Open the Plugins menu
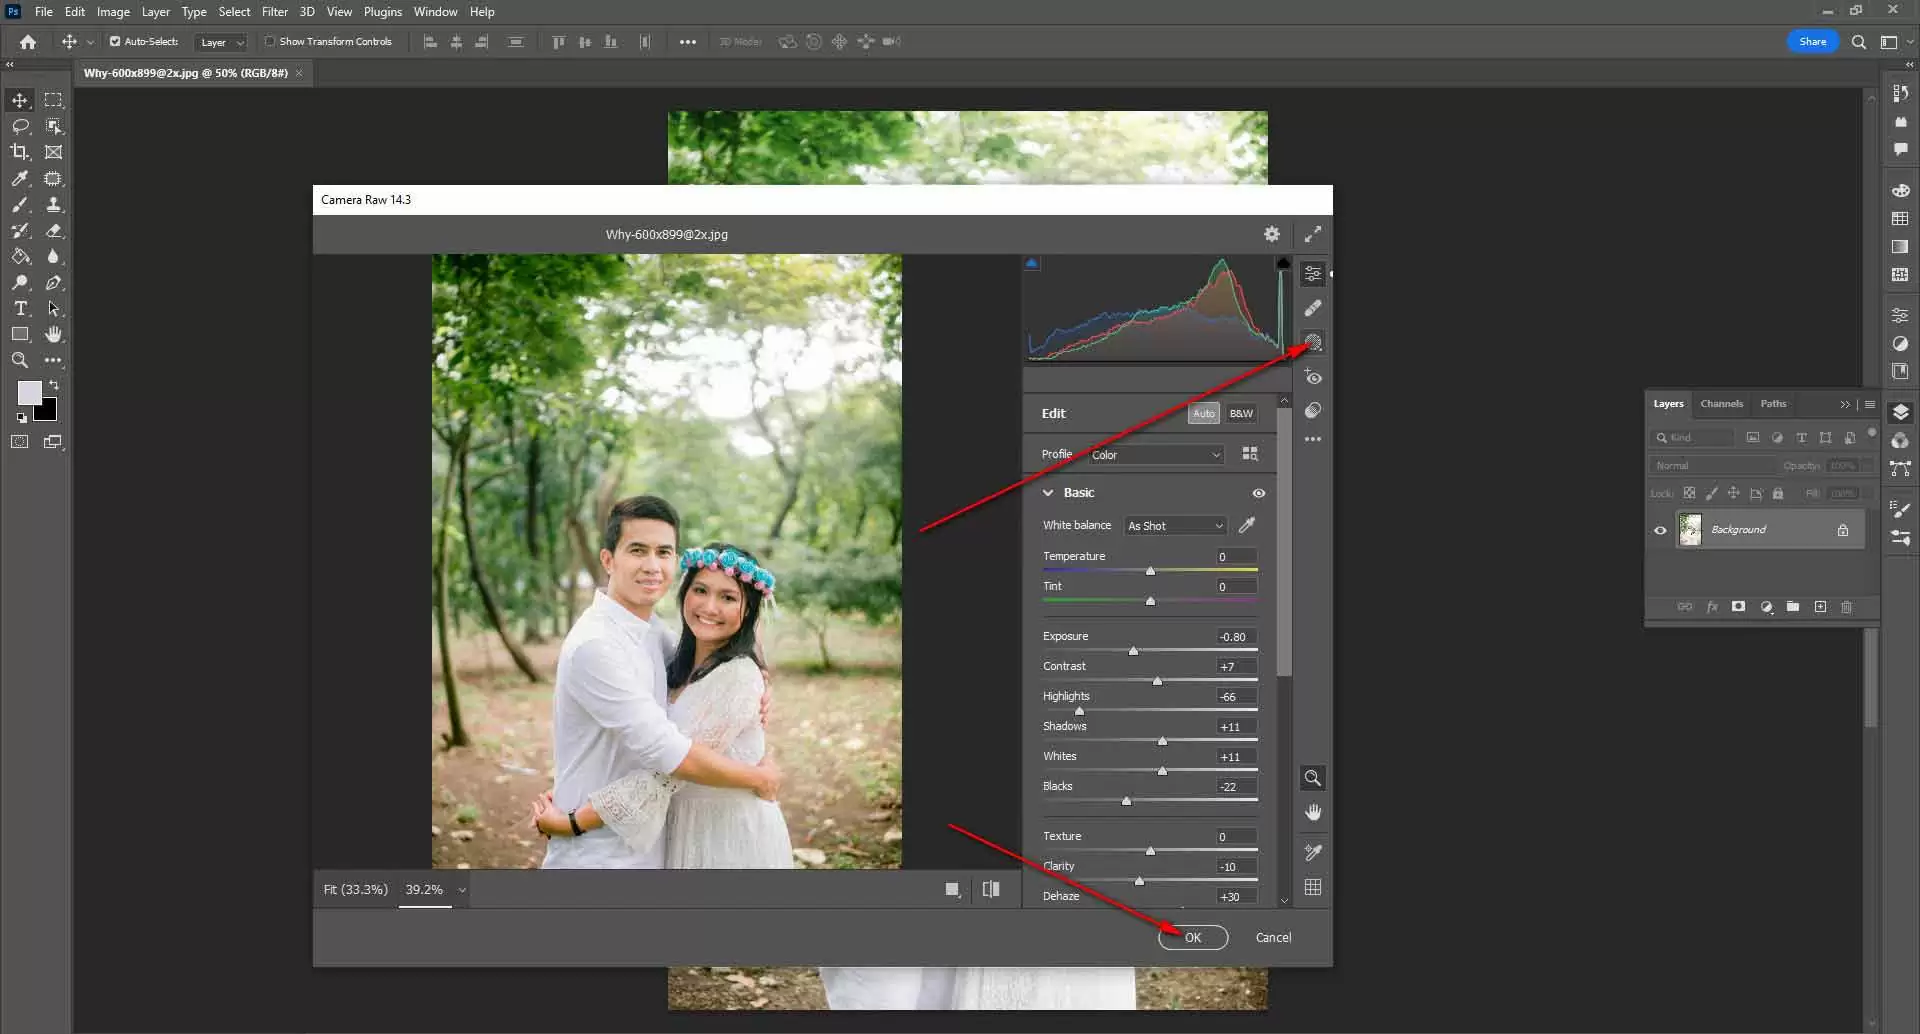Image resolution: width=1920 pixels, height=1034 pixels. 383,12
